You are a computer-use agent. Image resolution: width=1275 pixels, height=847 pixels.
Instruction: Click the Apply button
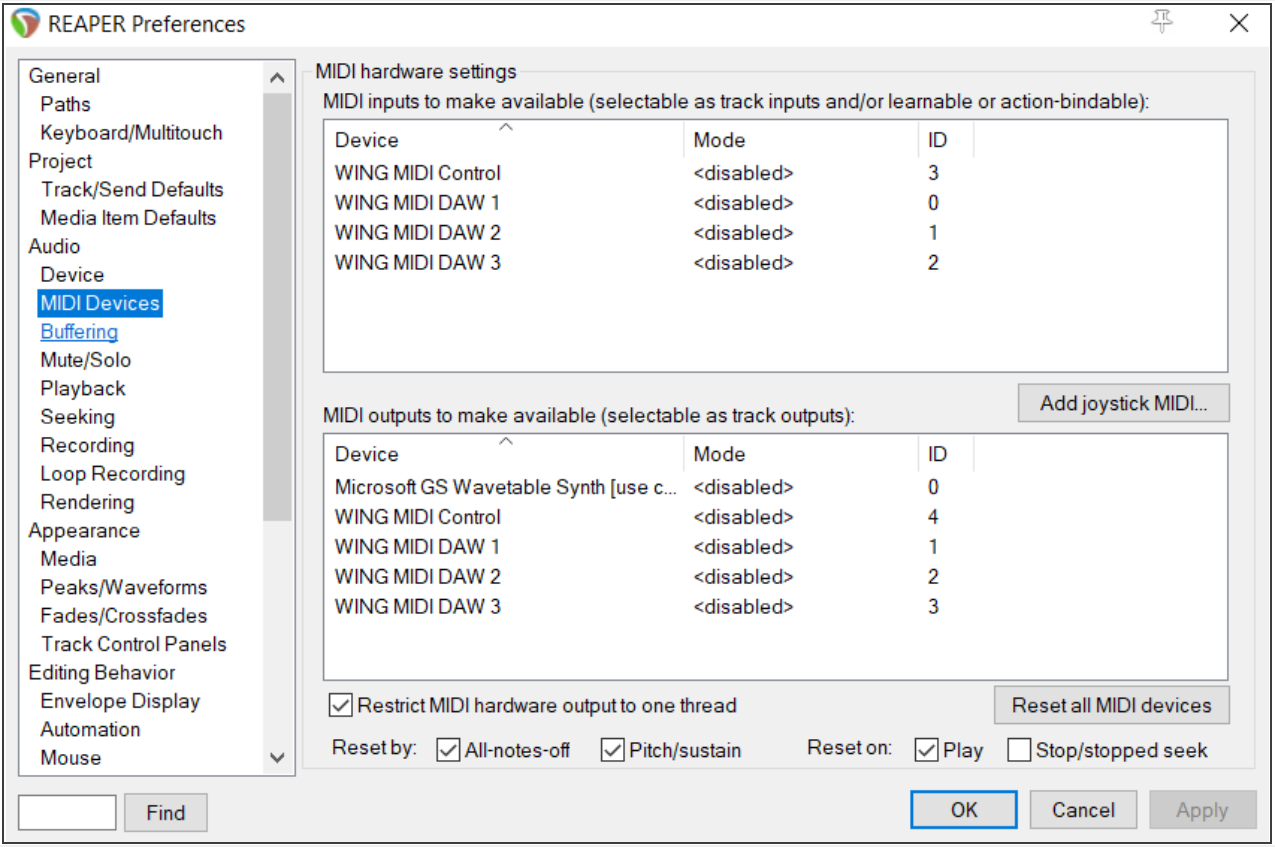1202,810
